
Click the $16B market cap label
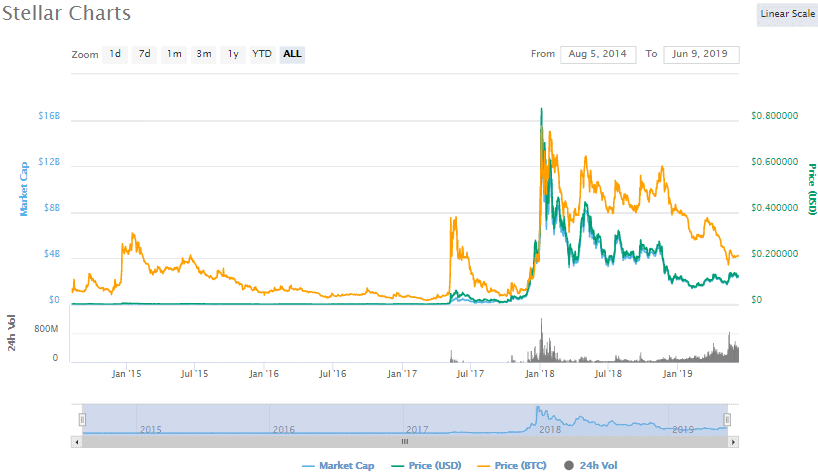point(49,116)
